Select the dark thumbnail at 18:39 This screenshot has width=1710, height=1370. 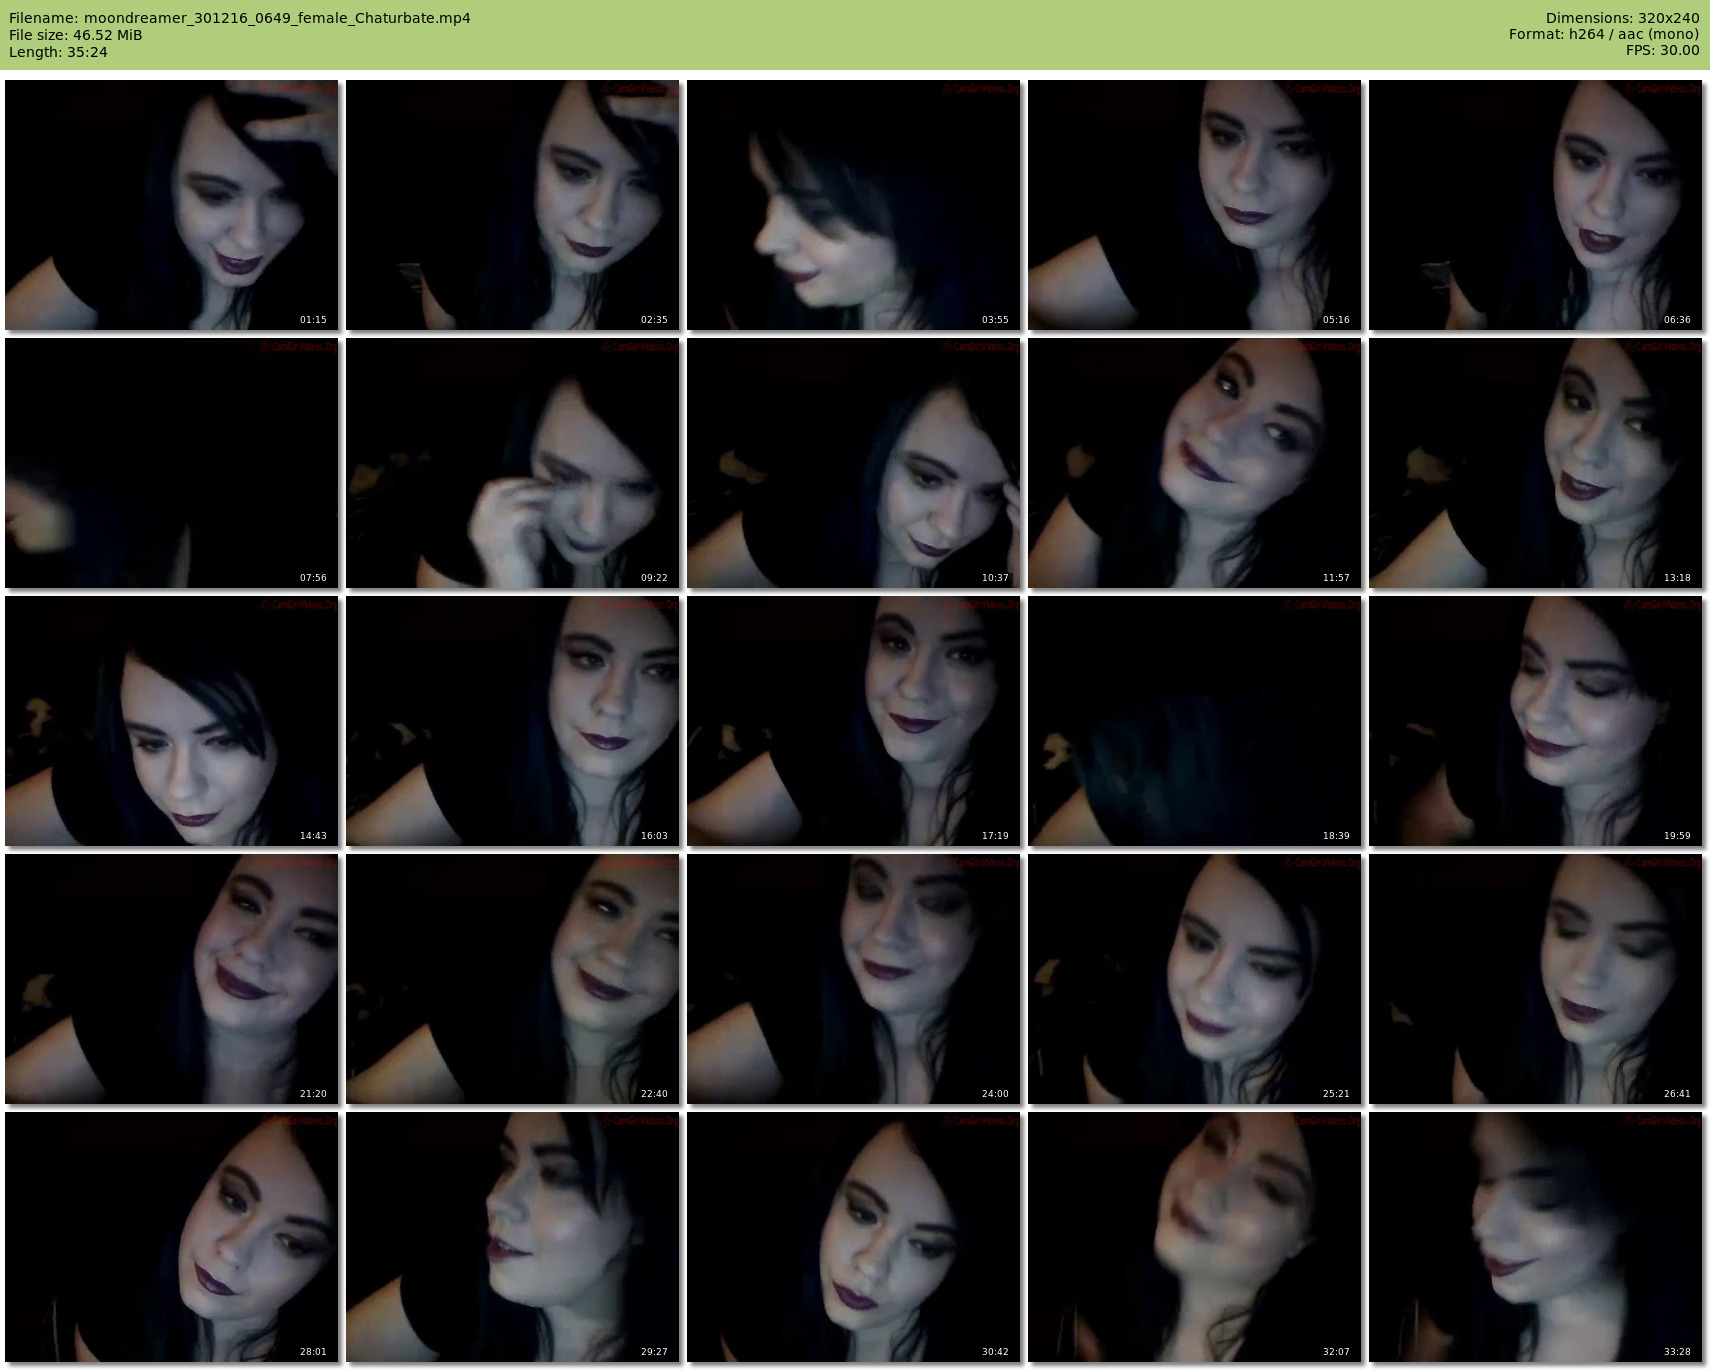pyautogui.click(x=1195, y=721)
